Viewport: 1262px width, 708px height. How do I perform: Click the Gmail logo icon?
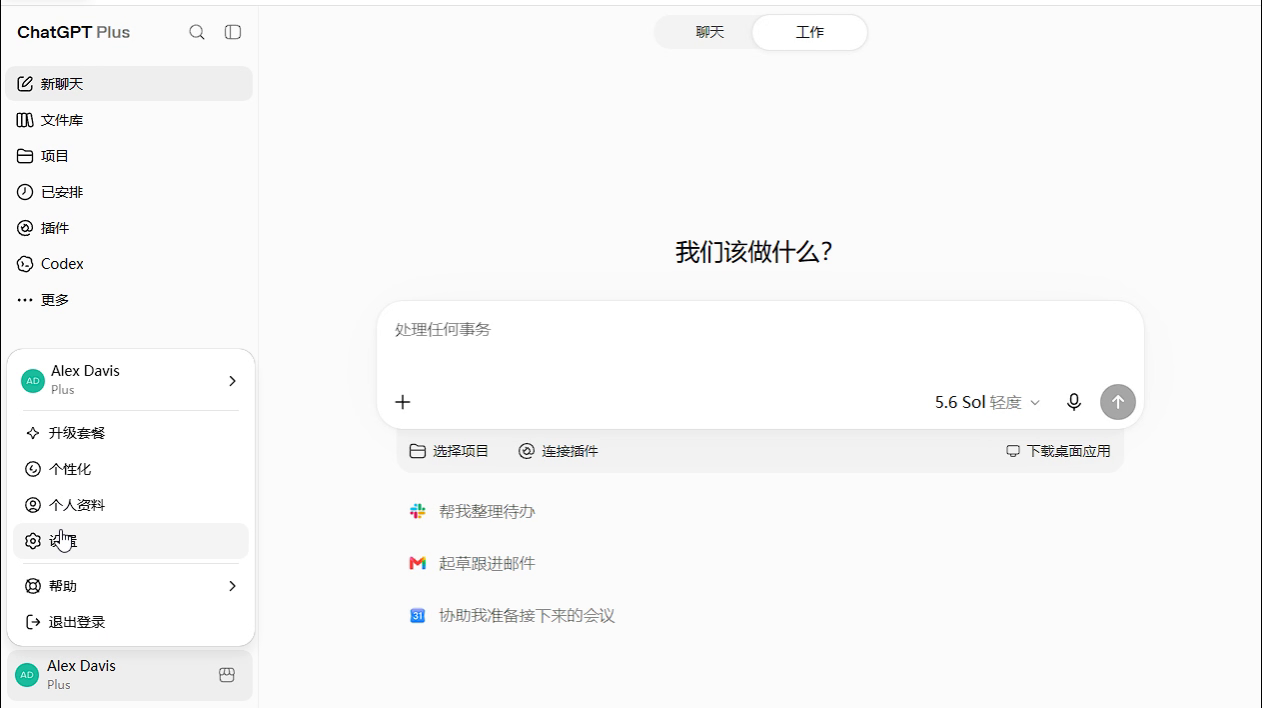tap(418, 563)
